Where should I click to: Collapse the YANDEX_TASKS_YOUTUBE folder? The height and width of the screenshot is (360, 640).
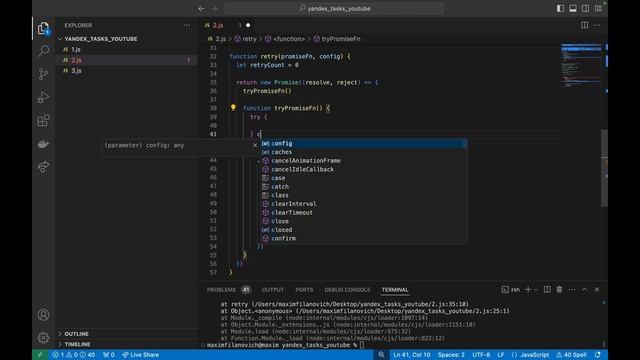coord(100,39)
